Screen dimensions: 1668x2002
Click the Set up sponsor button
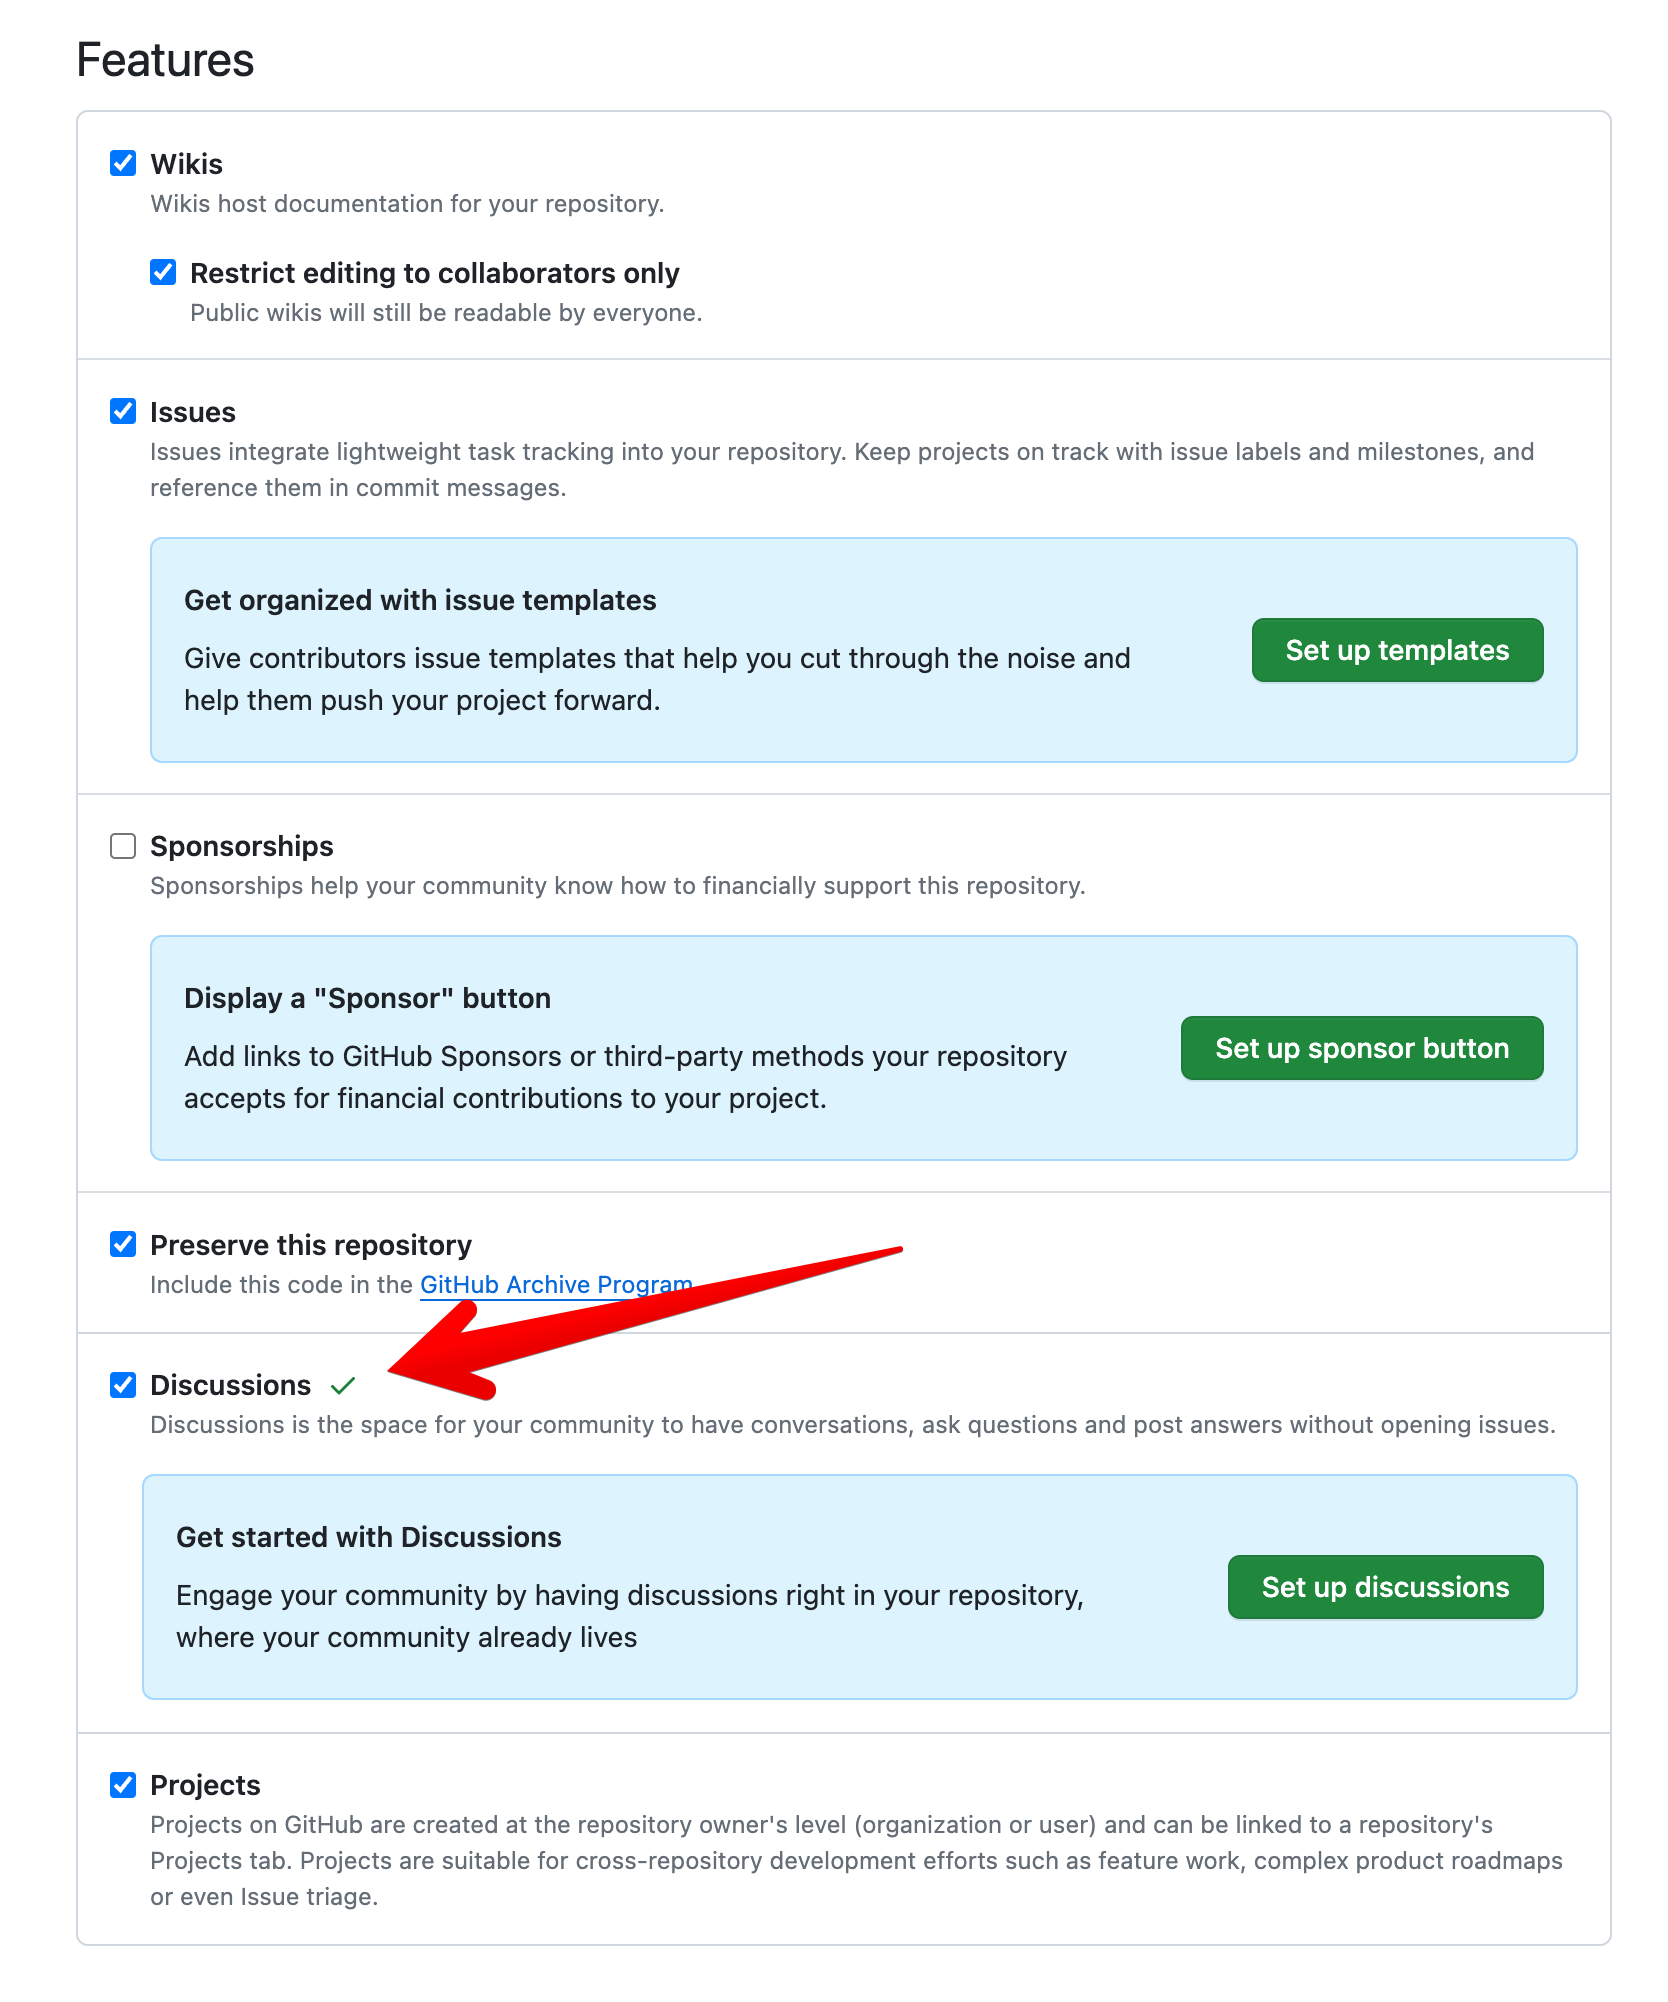(1361, 1048)
